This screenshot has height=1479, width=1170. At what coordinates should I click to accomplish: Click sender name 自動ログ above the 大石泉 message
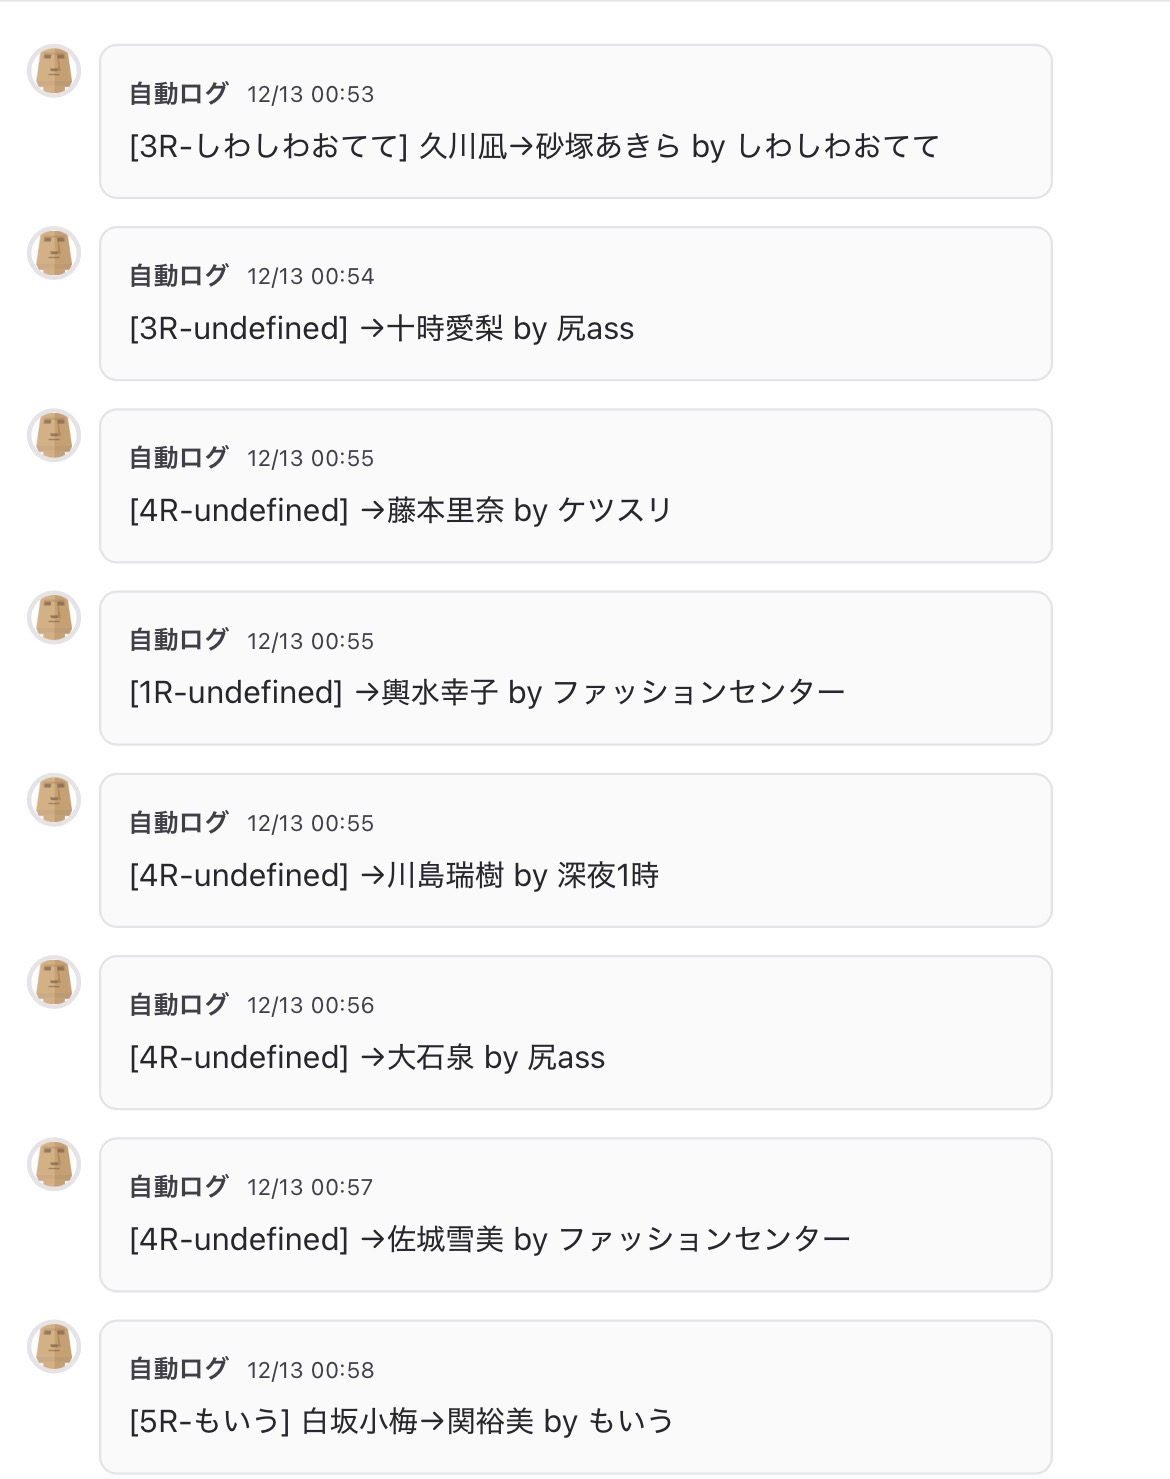tap(179, 1005)
